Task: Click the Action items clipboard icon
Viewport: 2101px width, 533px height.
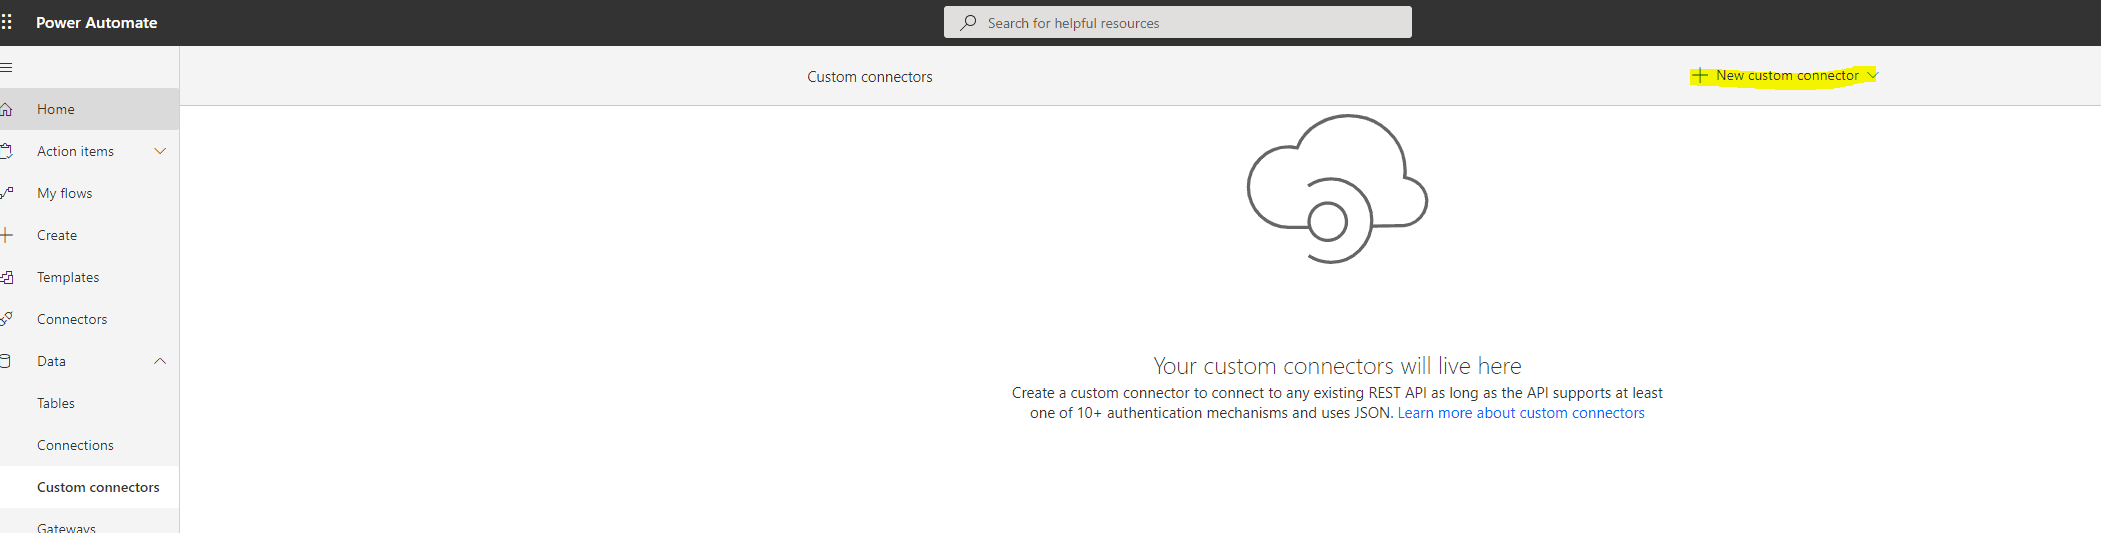Action: (7, 151)
